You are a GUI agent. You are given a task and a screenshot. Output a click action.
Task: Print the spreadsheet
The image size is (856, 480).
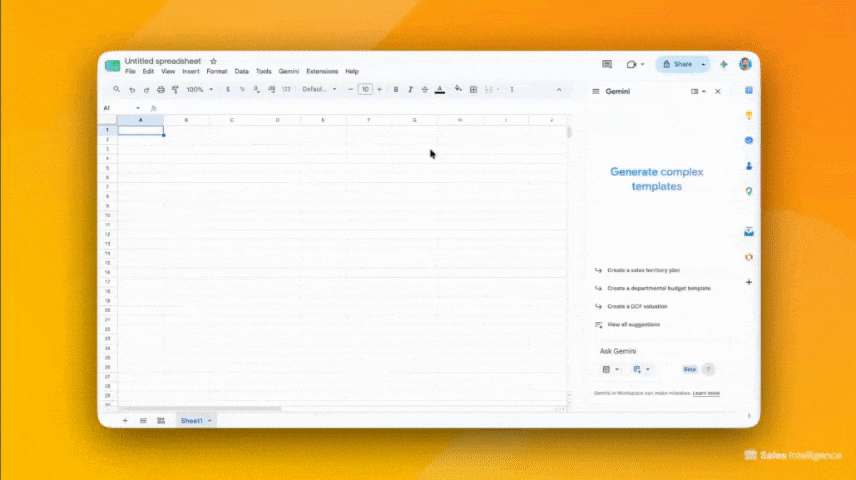point(160,90)
